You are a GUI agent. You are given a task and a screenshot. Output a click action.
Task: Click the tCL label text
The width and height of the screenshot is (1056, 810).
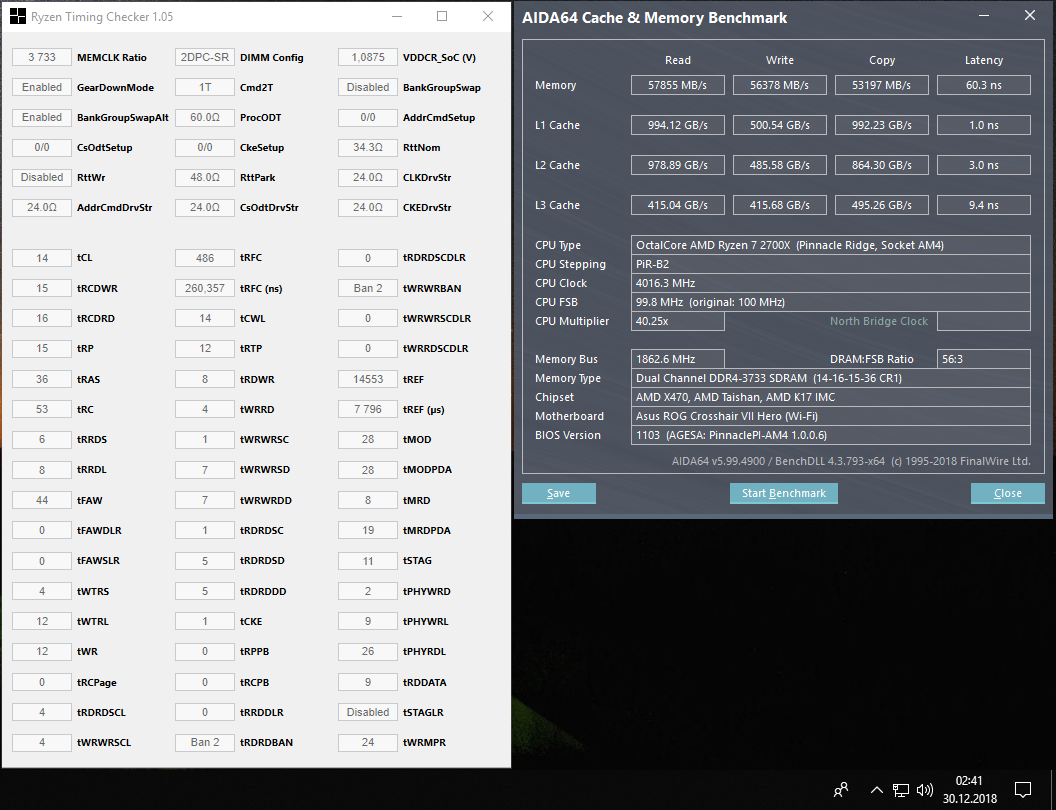85,258
